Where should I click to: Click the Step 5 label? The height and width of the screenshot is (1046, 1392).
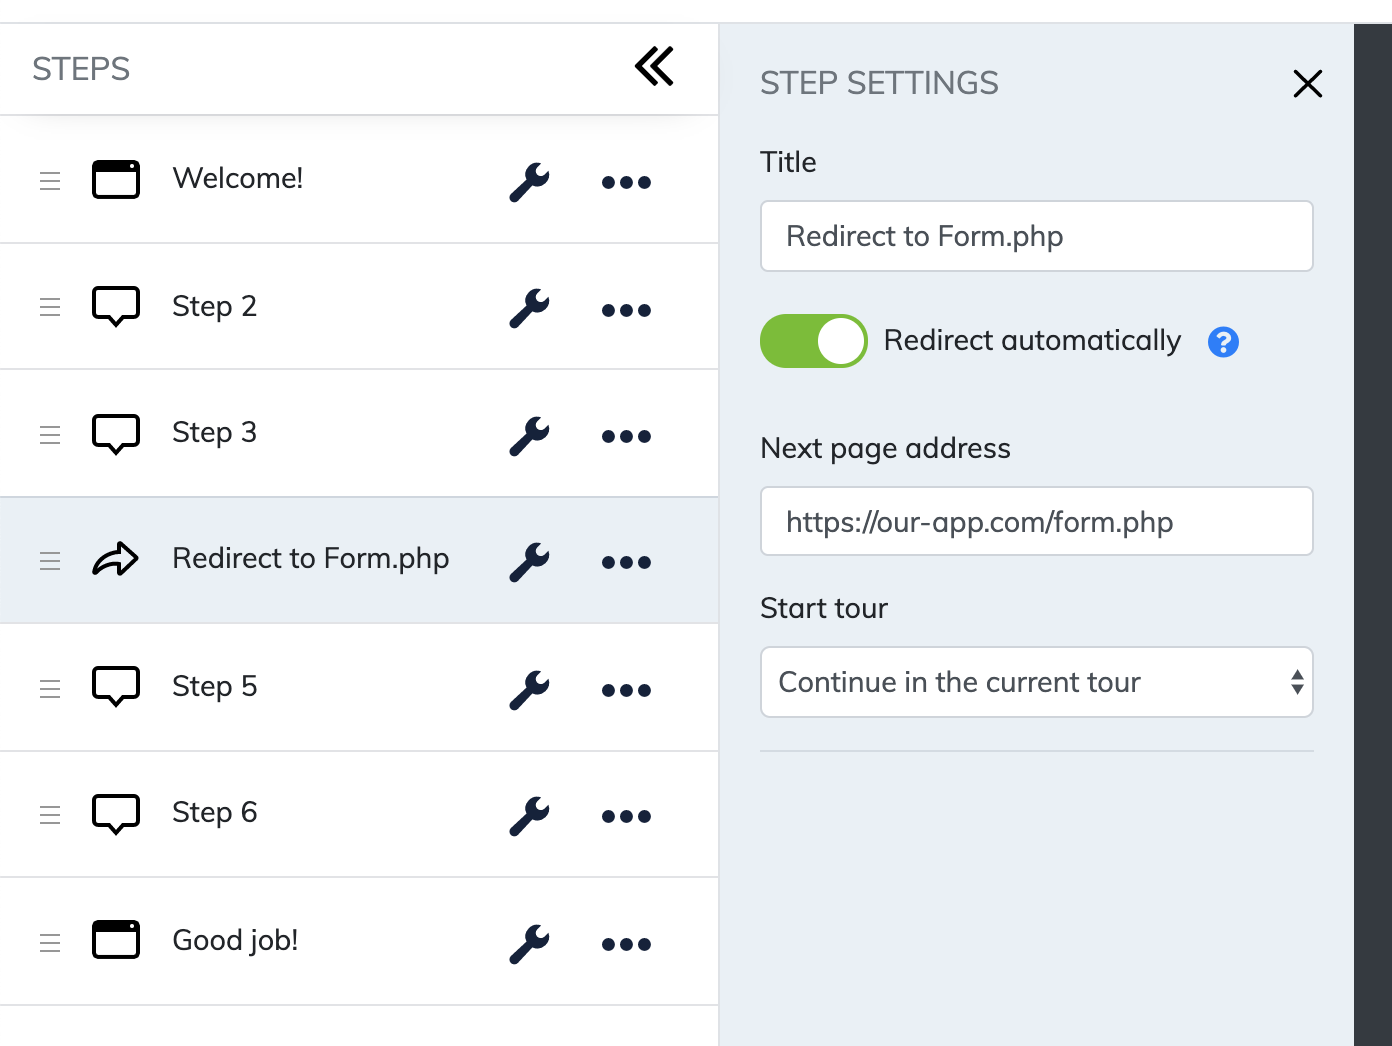coord(214,686)
